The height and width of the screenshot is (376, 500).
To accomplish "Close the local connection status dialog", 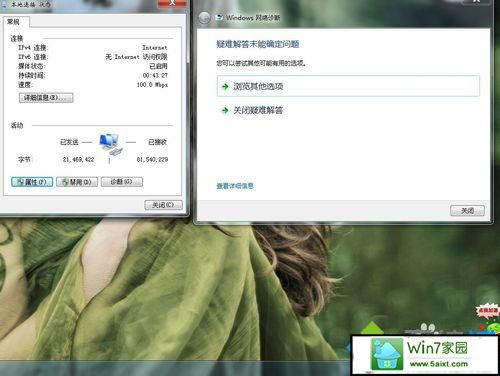I will [x=164, y=205].
